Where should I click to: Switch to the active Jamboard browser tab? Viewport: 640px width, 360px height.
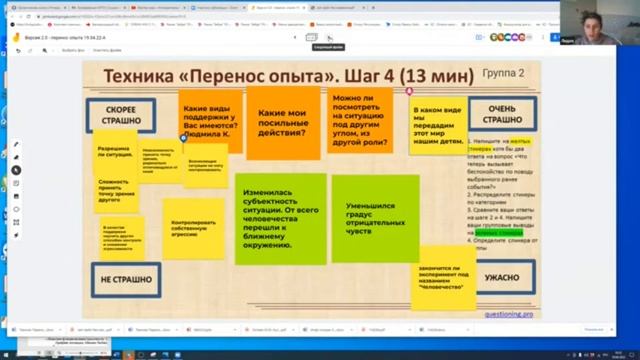tap(278, 8)
